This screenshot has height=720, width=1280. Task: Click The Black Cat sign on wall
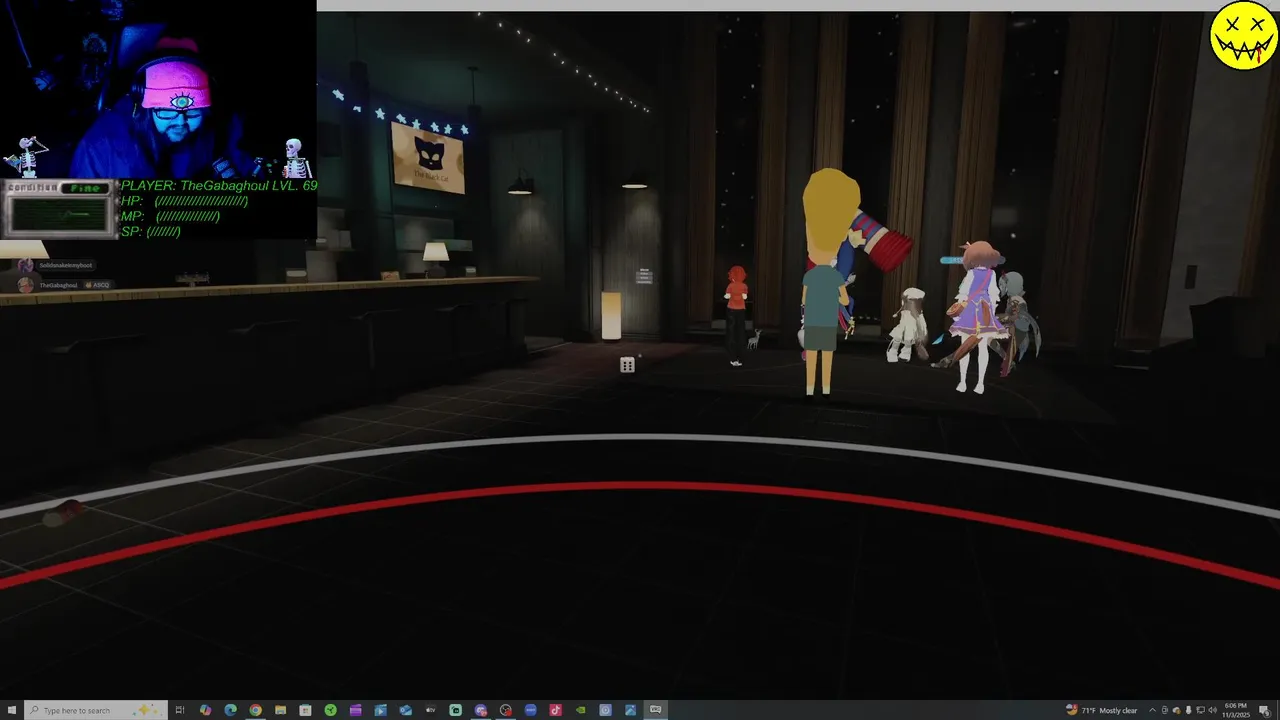point(428,158)
